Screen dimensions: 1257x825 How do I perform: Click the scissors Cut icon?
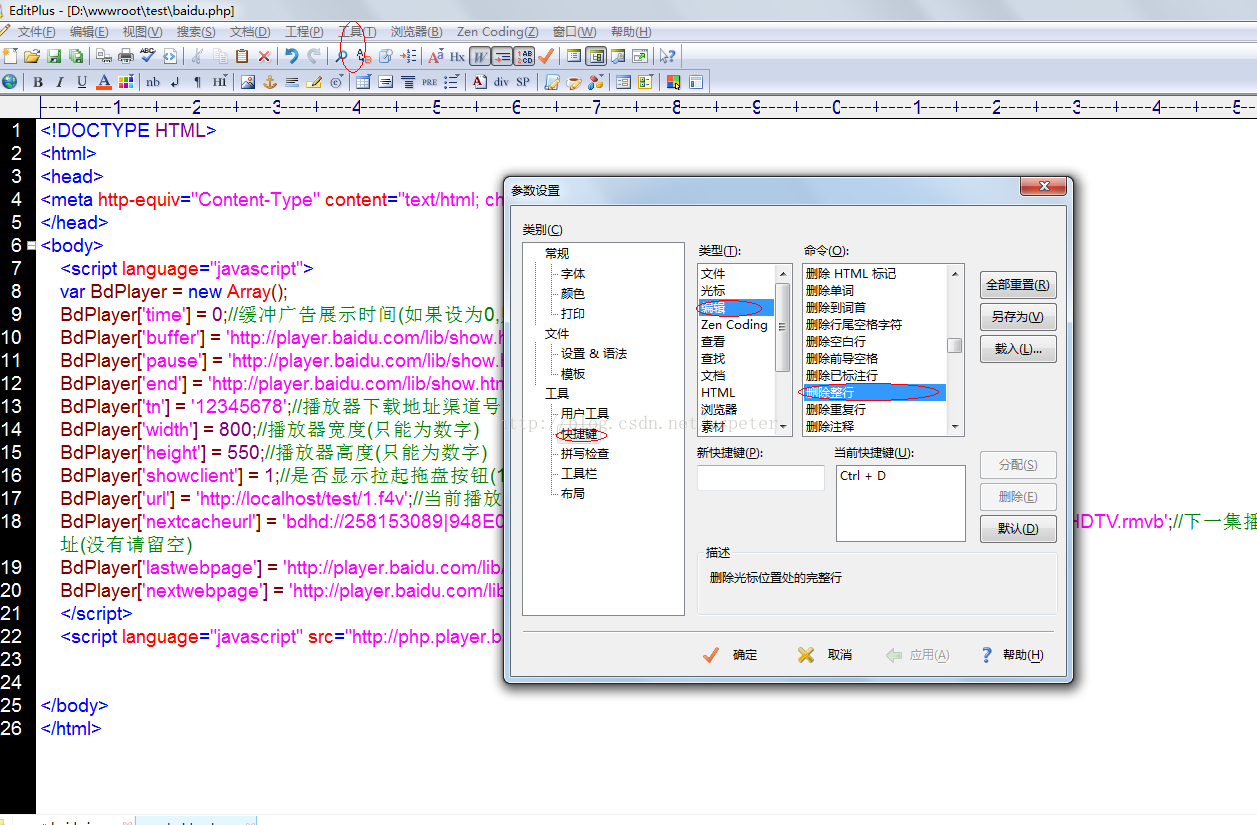pyautogui.click(x=197, y=57)
